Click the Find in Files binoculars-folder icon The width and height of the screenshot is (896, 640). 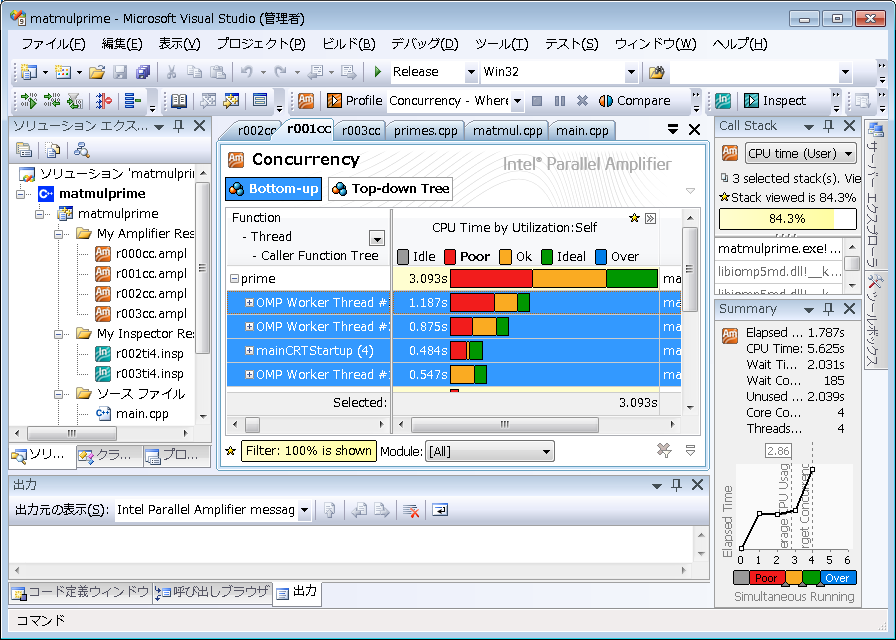[657, 72]
